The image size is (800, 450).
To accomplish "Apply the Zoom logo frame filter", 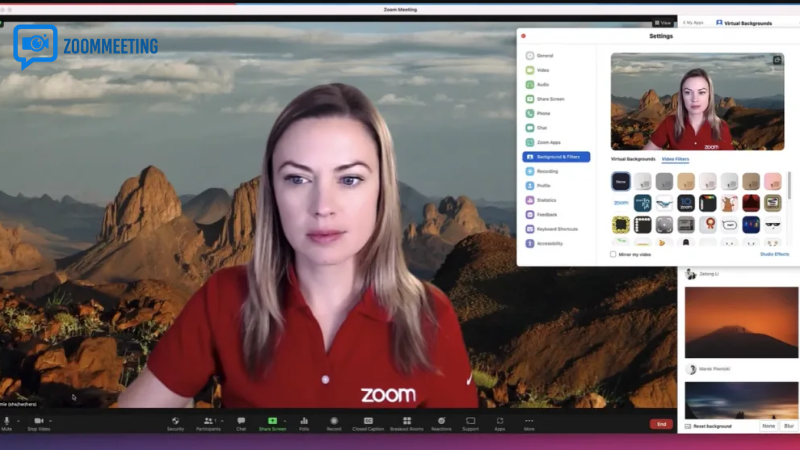I will click(x=621, y=203).
